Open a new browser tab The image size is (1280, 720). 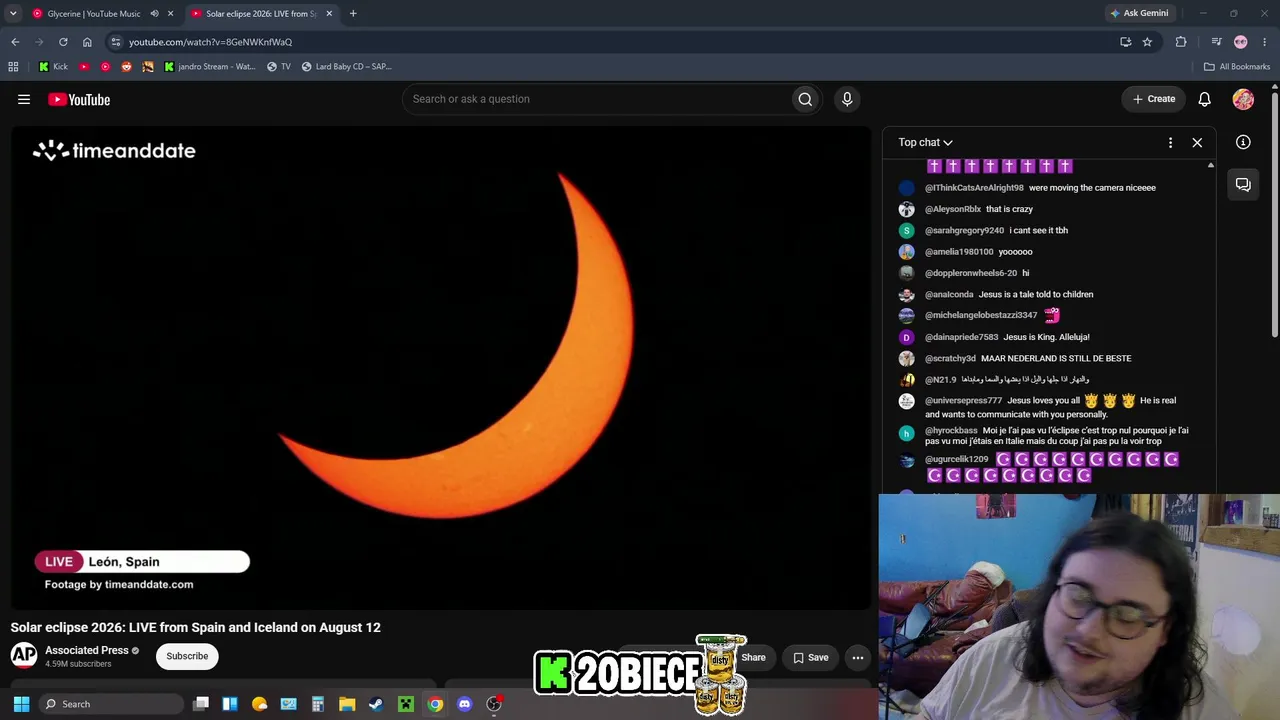pyautogui.click(x=353, y=14)
